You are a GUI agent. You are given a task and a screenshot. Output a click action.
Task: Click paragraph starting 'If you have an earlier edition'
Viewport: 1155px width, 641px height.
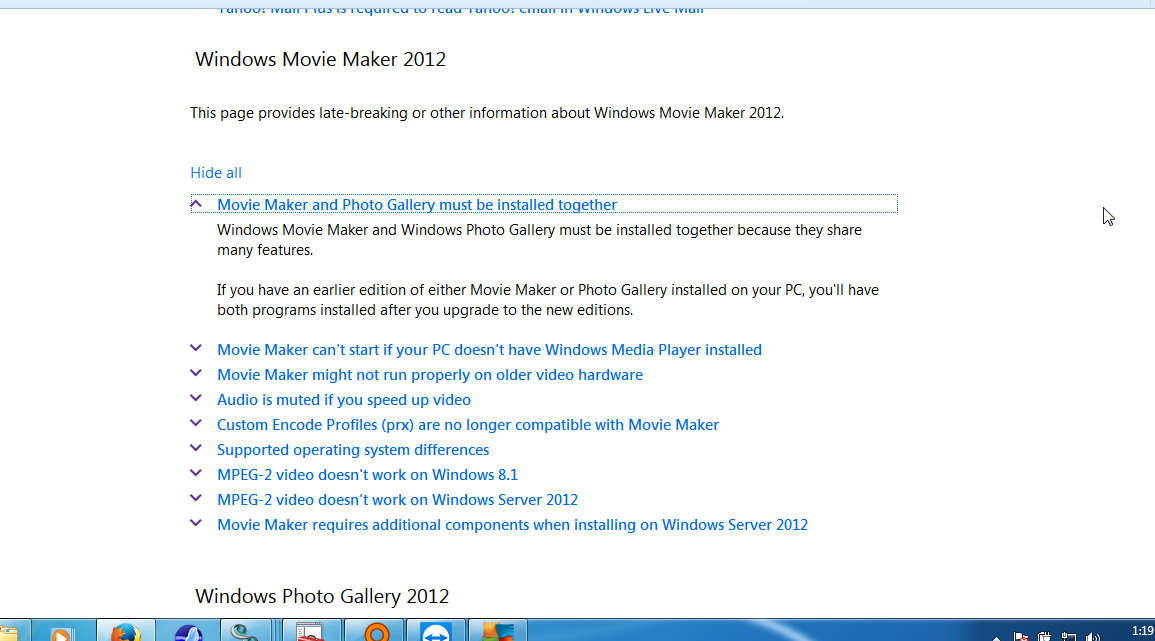(547, 300)
